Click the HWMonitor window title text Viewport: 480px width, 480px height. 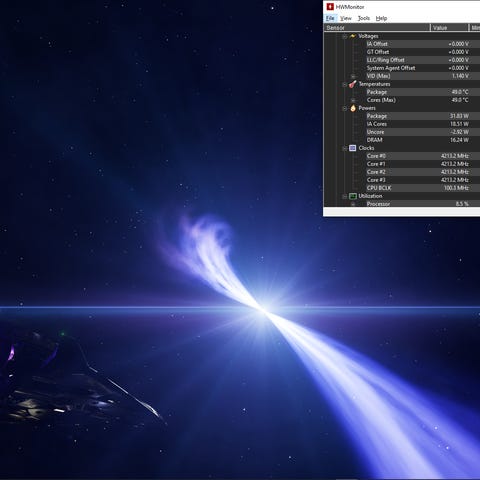pos(350,7)
